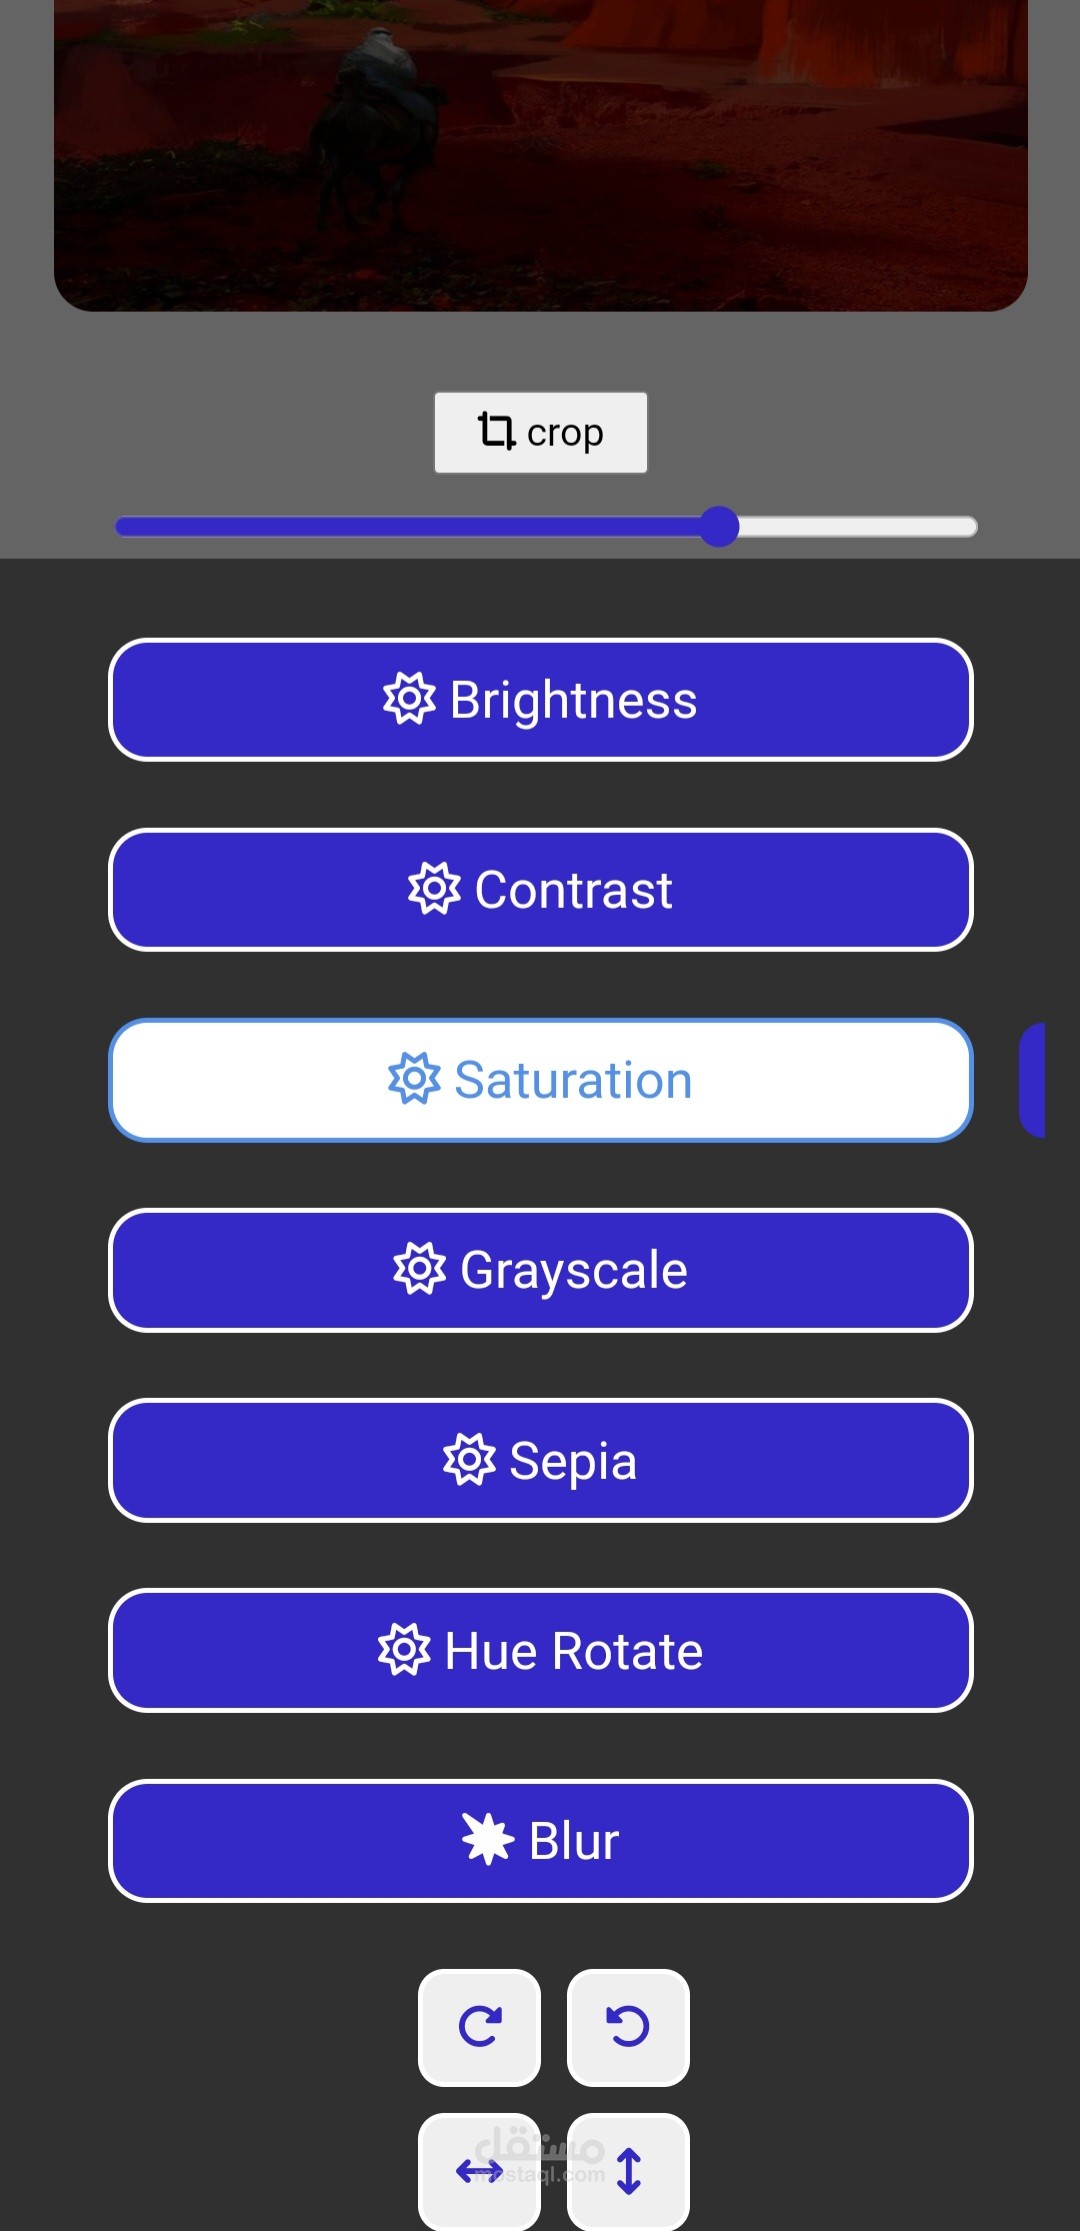
Task: Click the edited image preview
Action: coord(540,150)
